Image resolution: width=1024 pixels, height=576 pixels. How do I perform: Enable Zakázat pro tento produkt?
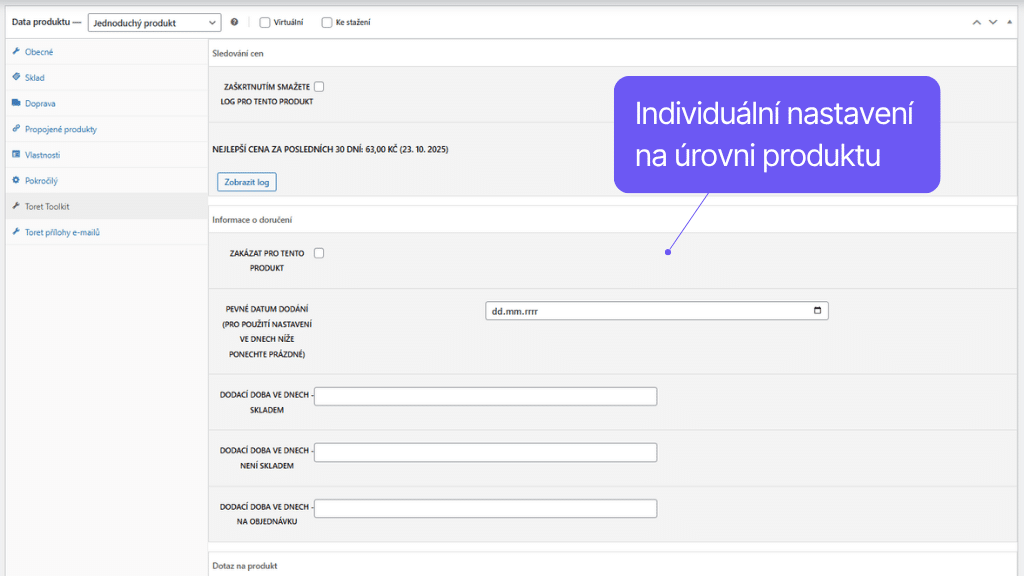pos(319,253)
